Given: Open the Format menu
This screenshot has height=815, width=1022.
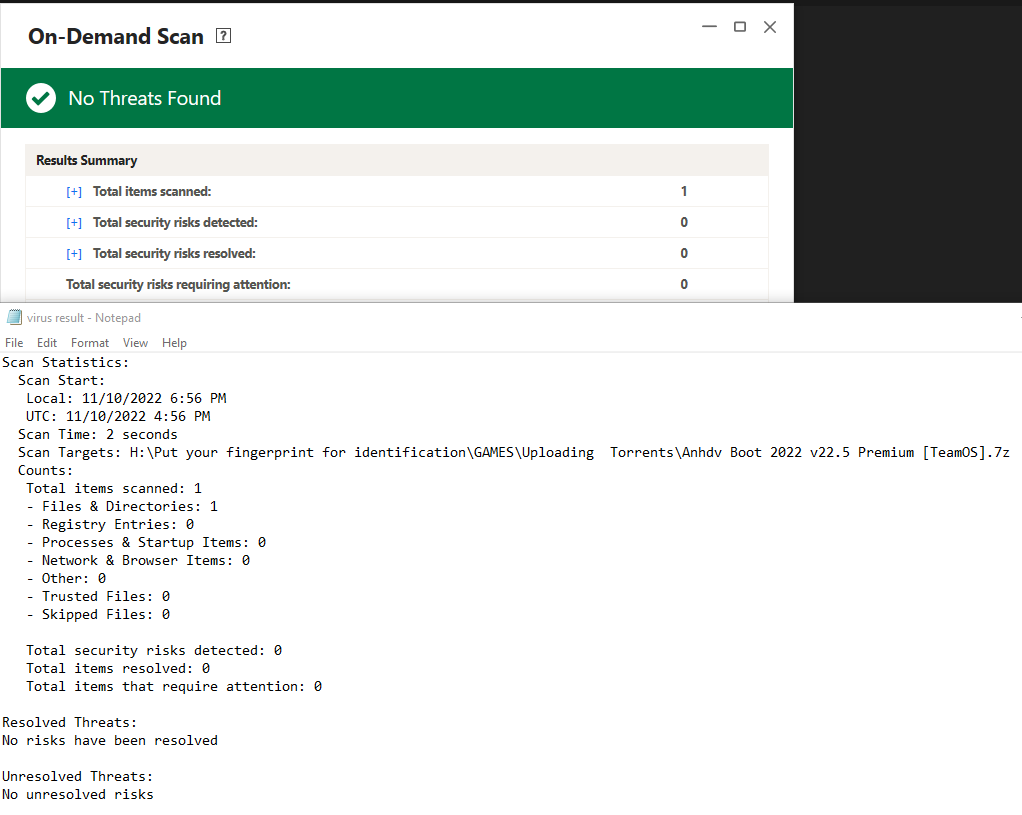Looking at the screenshot, I should tap(90, 343).
